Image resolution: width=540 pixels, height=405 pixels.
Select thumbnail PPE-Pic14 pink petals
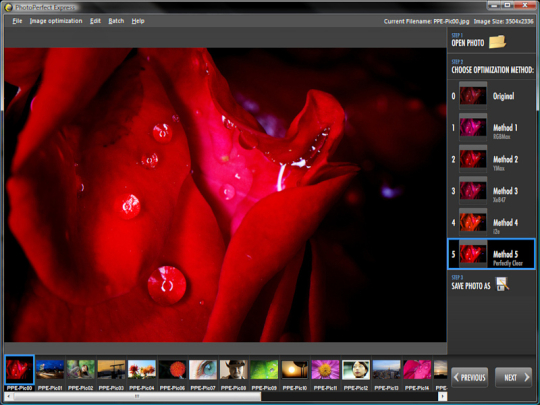[x=417, y=370]
